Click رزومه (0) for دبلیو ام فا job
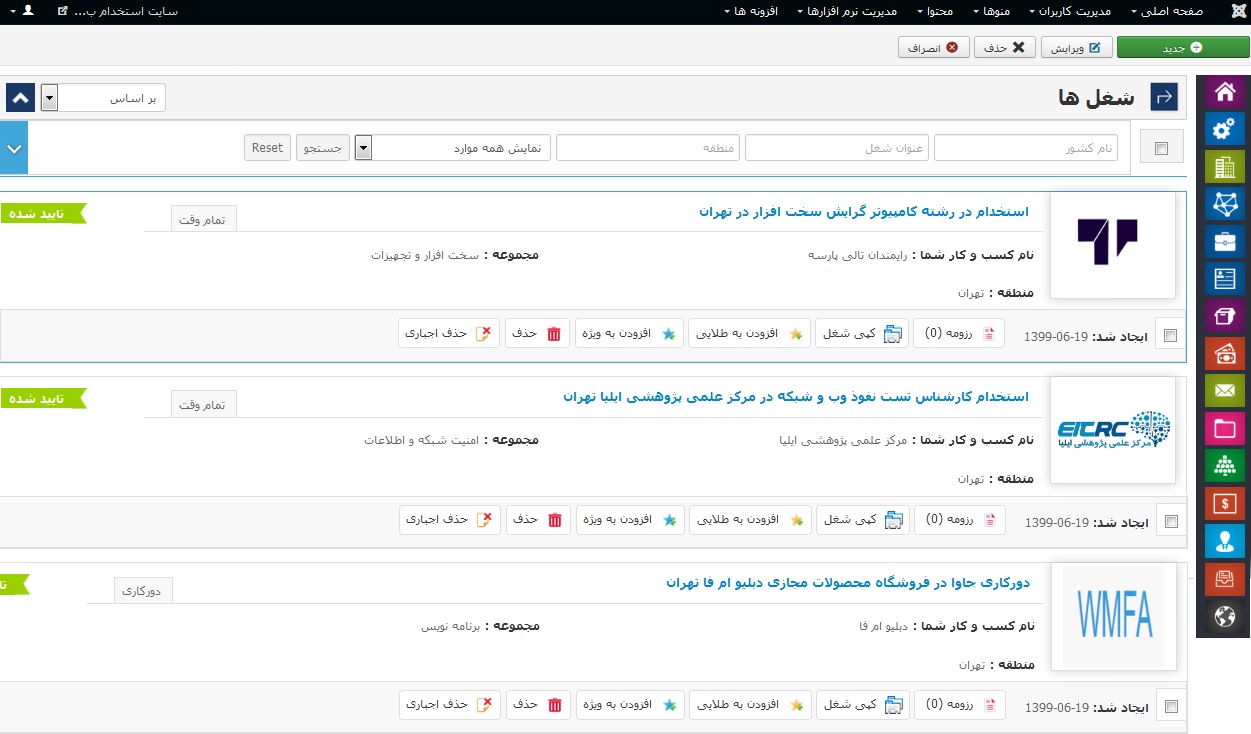Screen dimensions: 1251x734 pos(959,705)
